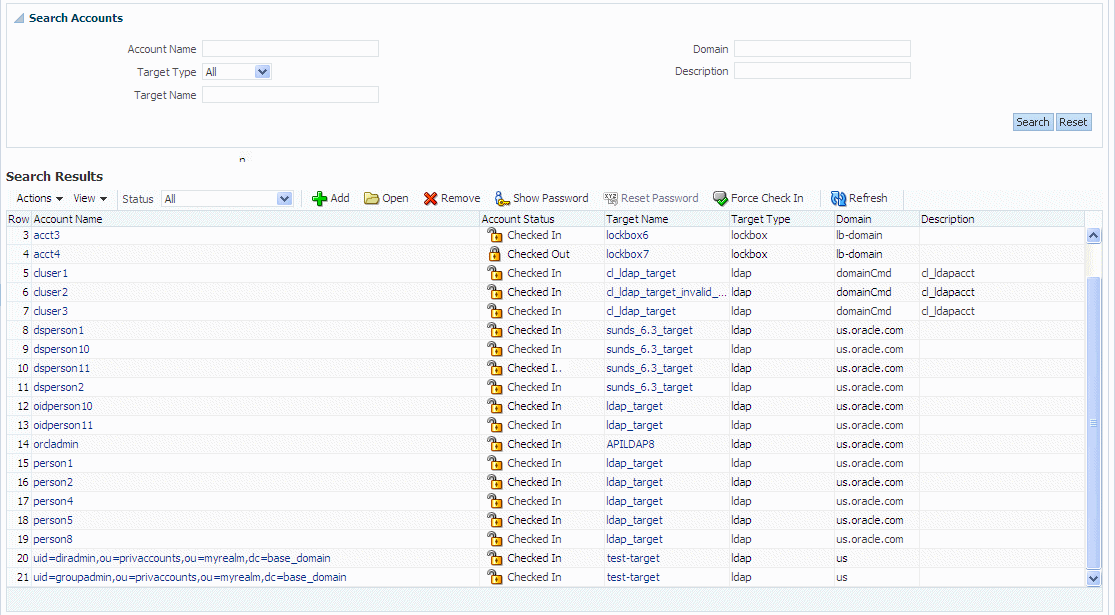1115x615 pixels.
Task: Click the Target Type column header
Action: [760, 219]
